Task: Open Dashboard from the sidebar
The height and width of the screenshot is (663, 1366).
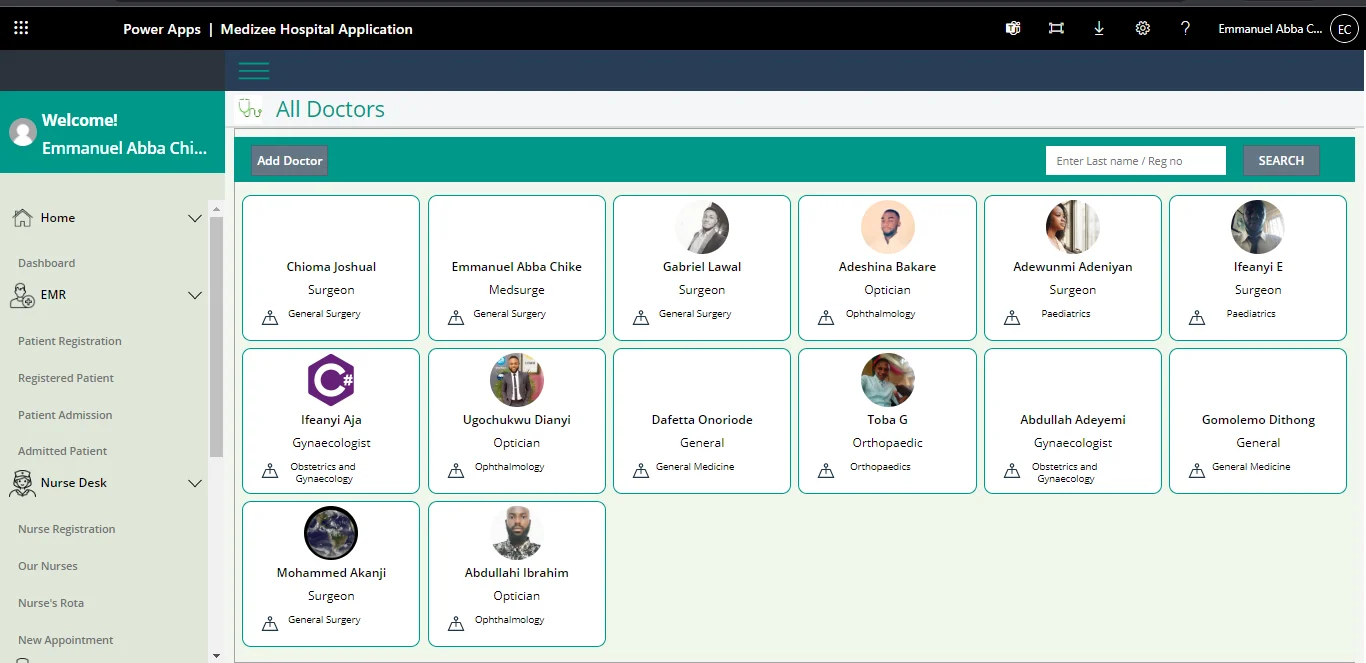Action: coord(47,263)
